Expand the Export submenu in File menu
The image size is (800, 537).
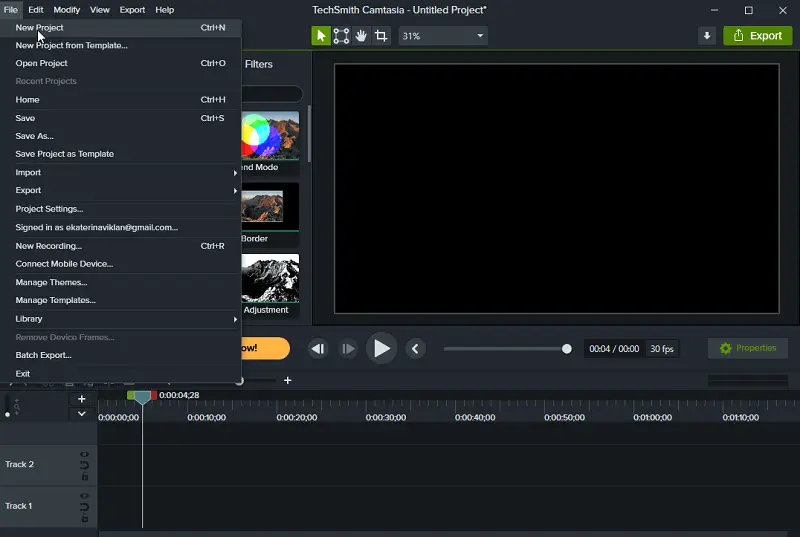(120, 191)
